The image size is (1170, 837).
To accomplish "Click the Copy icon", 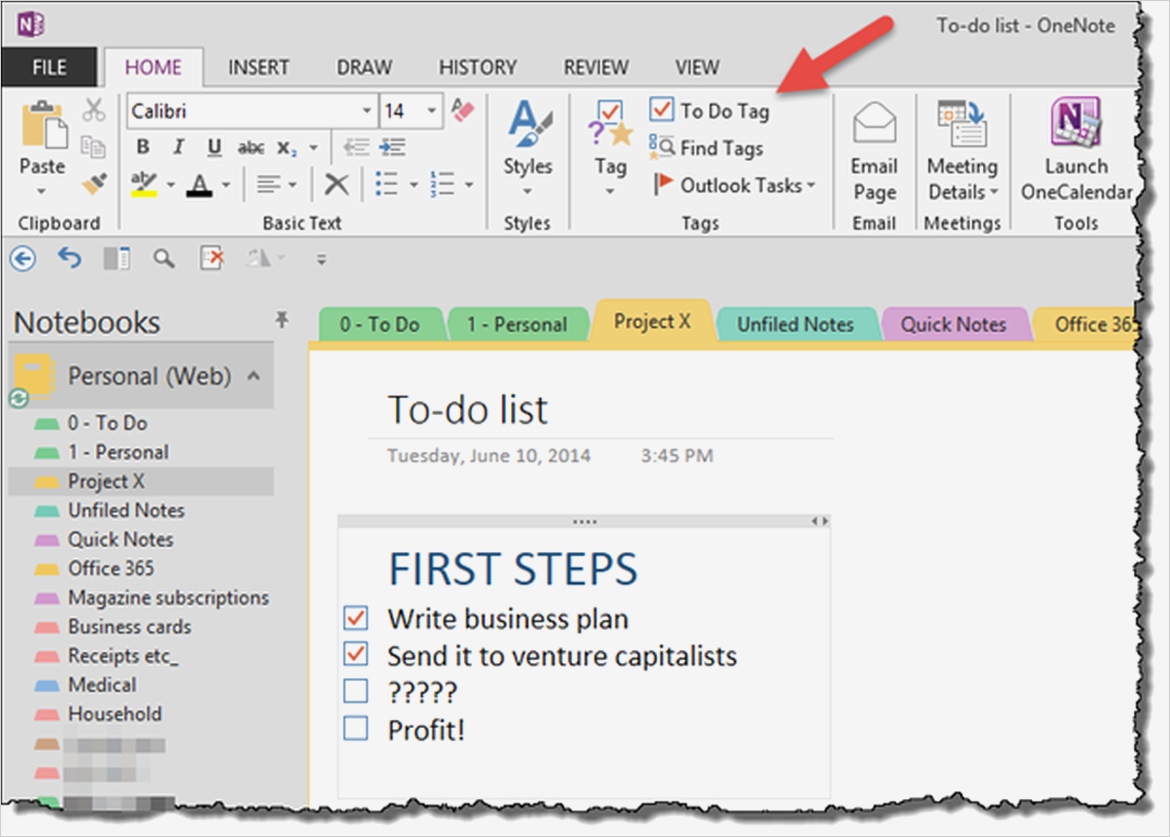I will pos(93,147).
